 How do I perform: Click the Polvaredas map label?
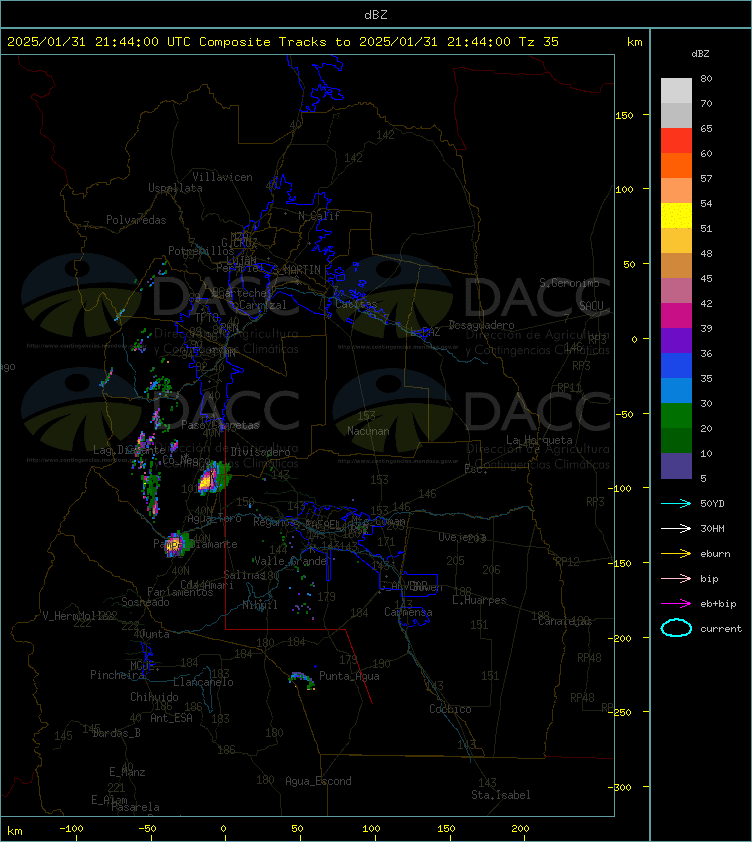coord(136,220)
